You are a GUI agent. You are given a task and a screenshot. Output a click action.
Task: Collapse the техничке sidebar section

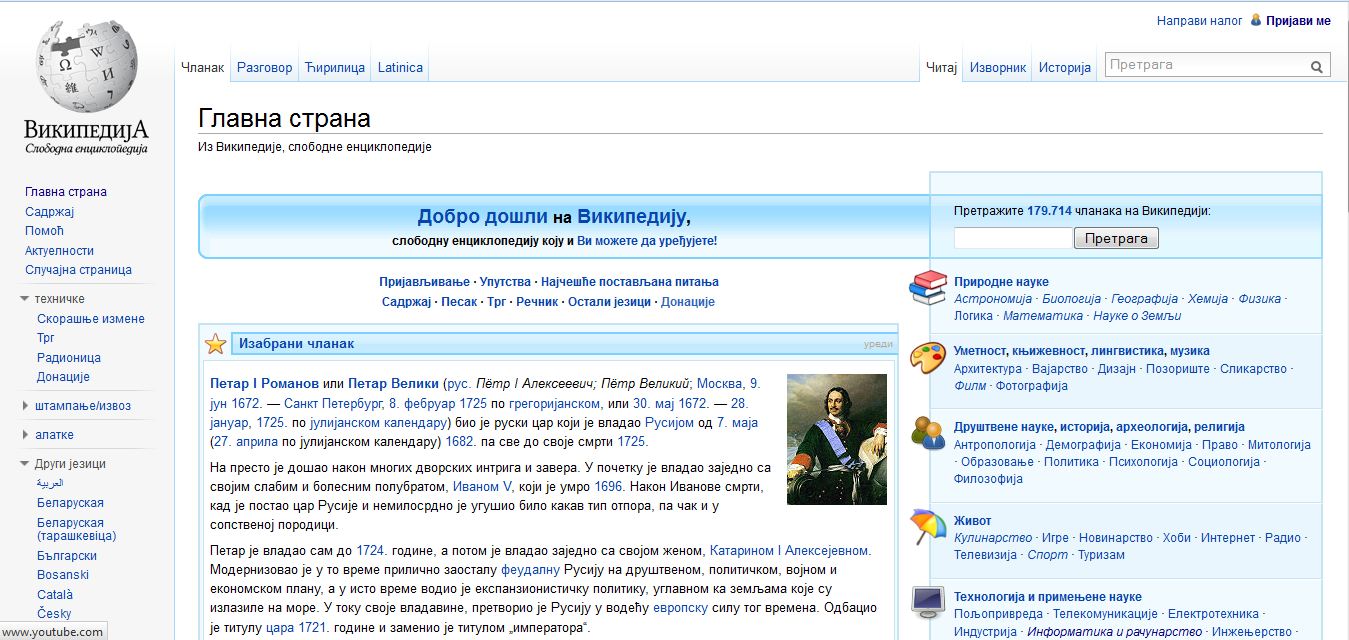(x=25, y=299)
